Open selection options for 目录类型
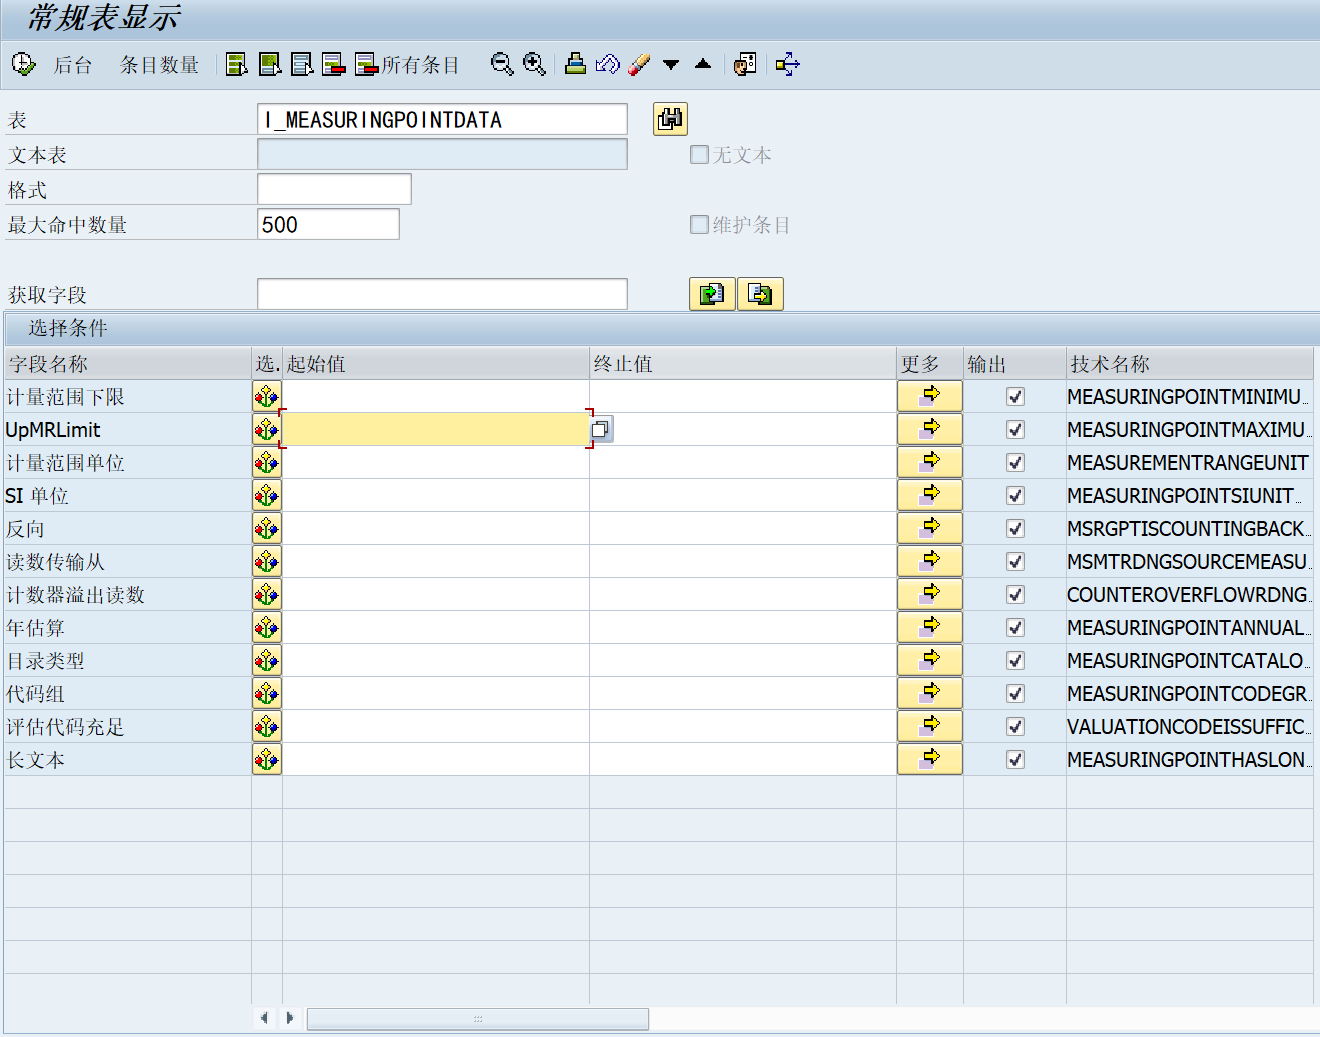Viewport: 1320px width, 1037px height. (266, 661)
